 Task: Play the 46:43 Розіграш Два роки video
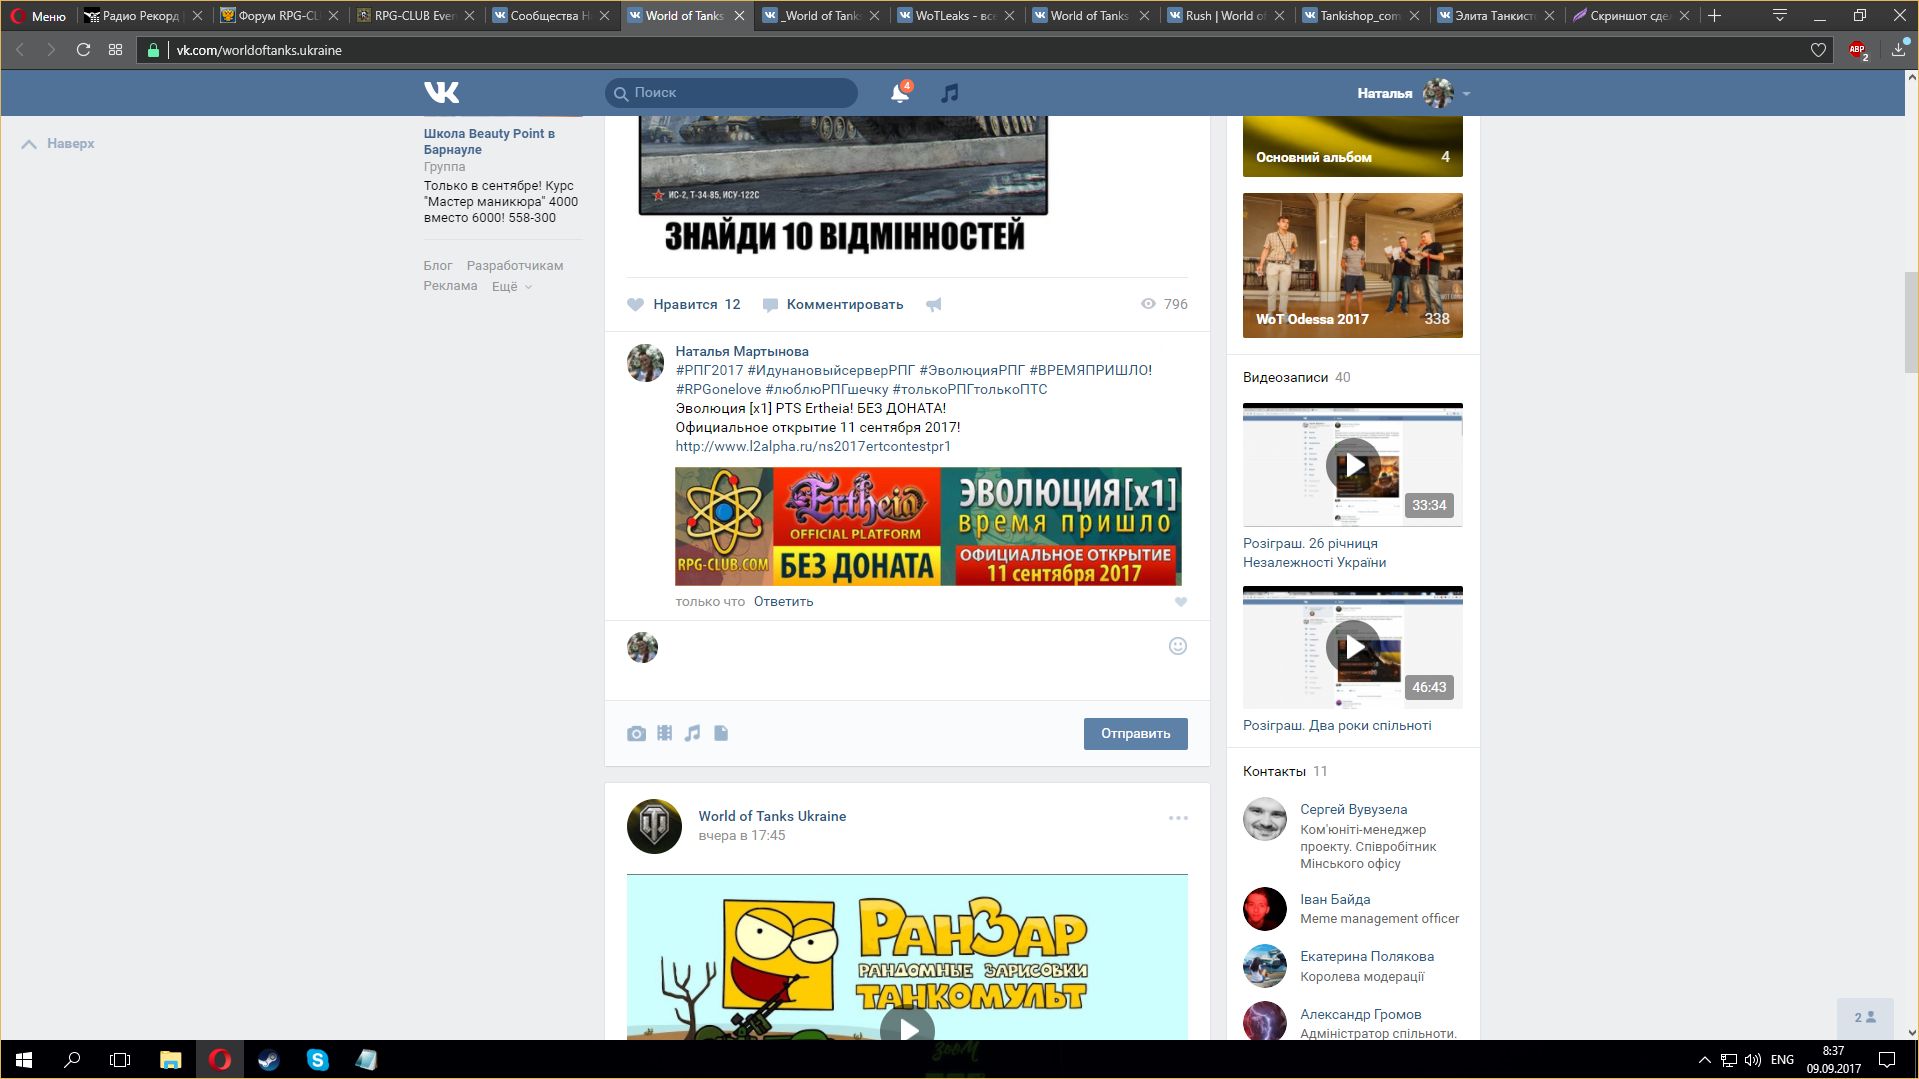(x=1352, y=647)
